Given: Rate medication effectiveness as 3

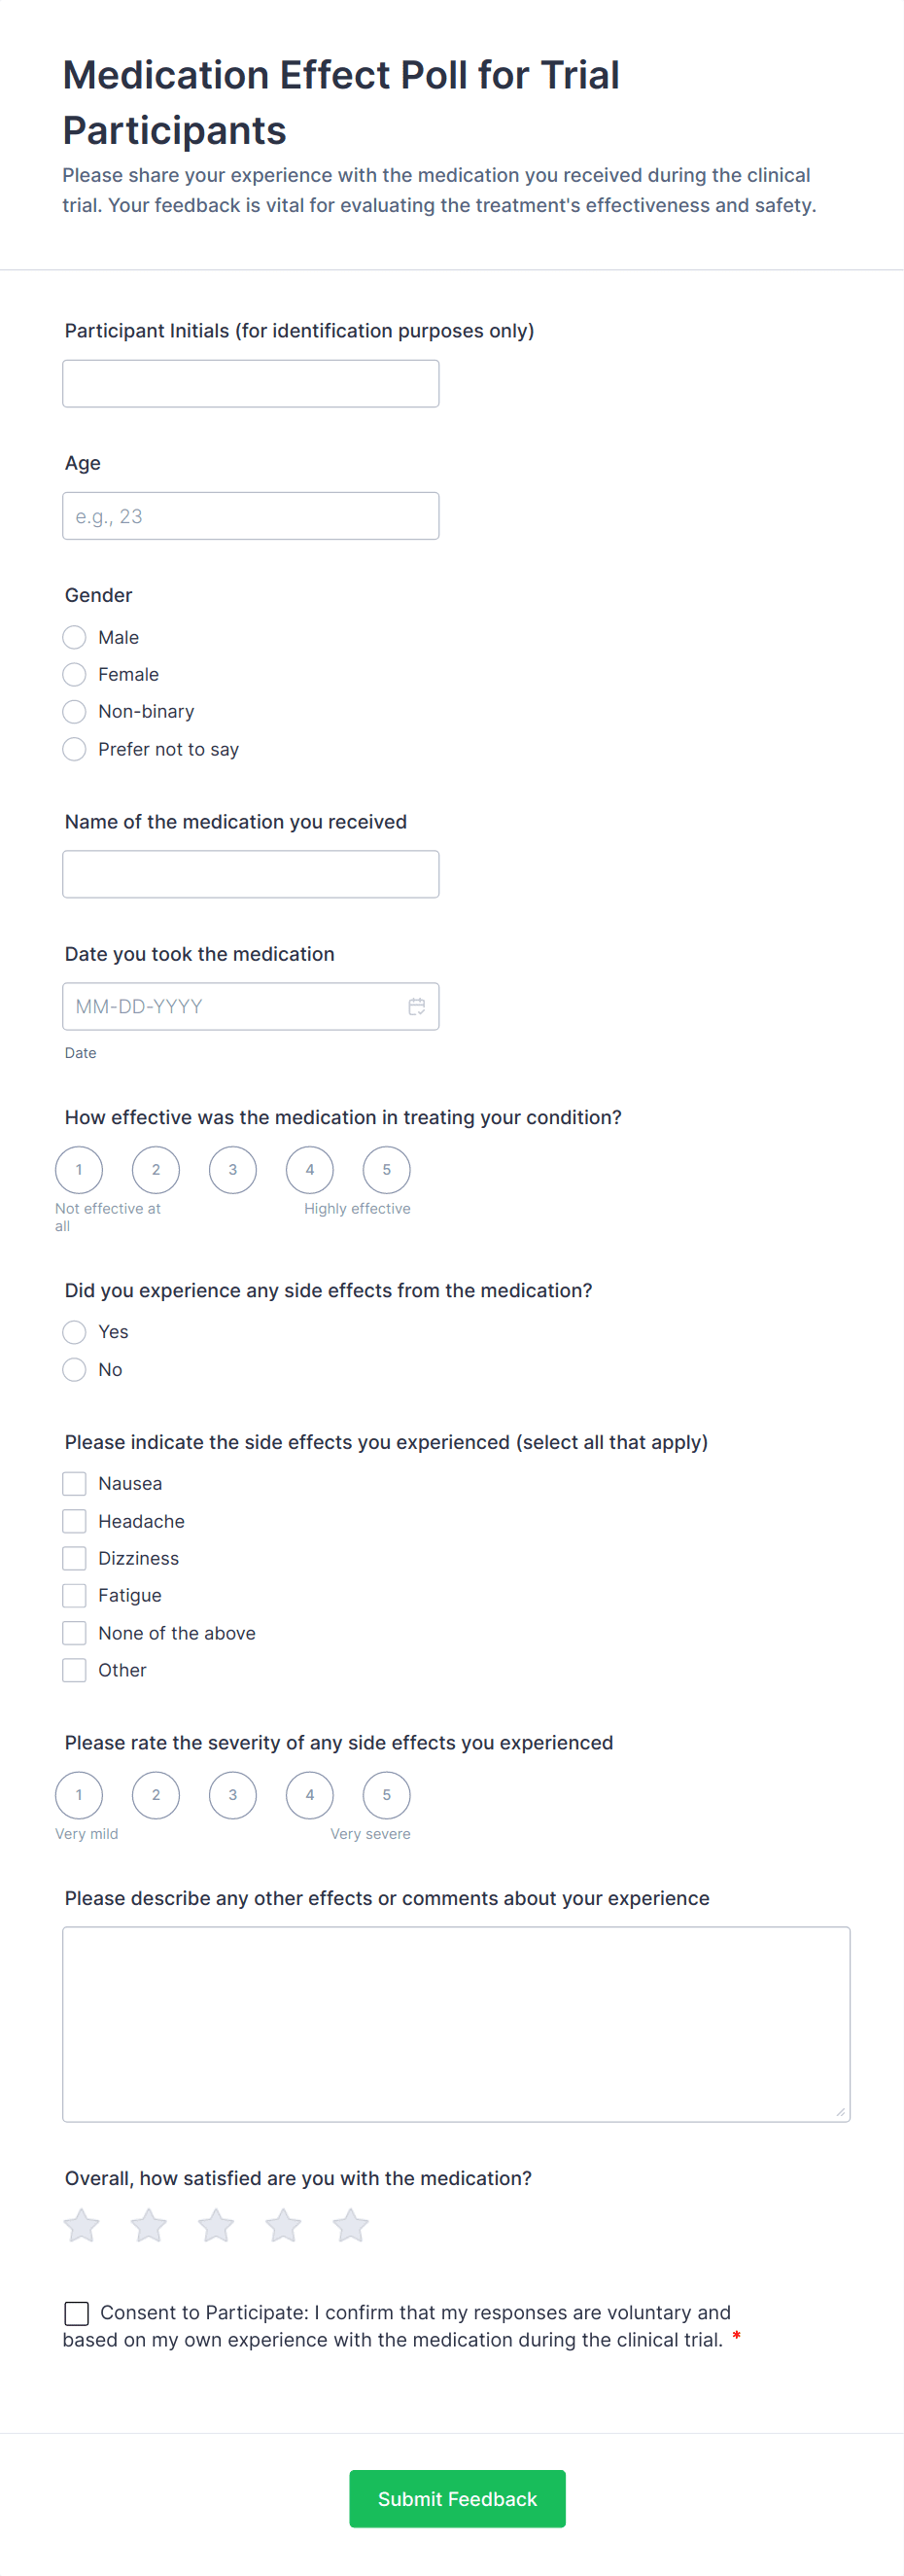Looking at the screenshot, I should (233, 1170).
